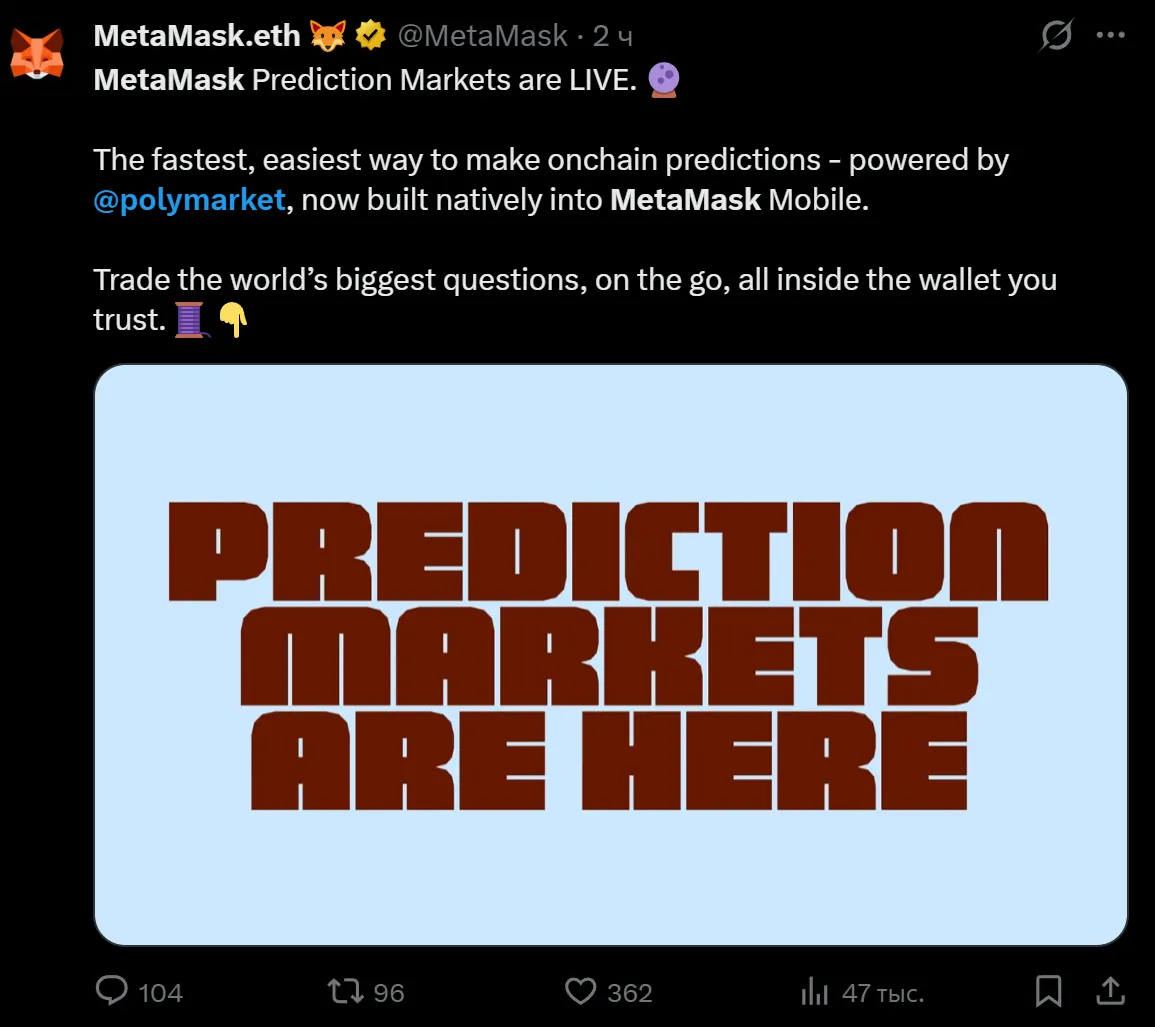Click the gold verified badge

coord(371,36)
